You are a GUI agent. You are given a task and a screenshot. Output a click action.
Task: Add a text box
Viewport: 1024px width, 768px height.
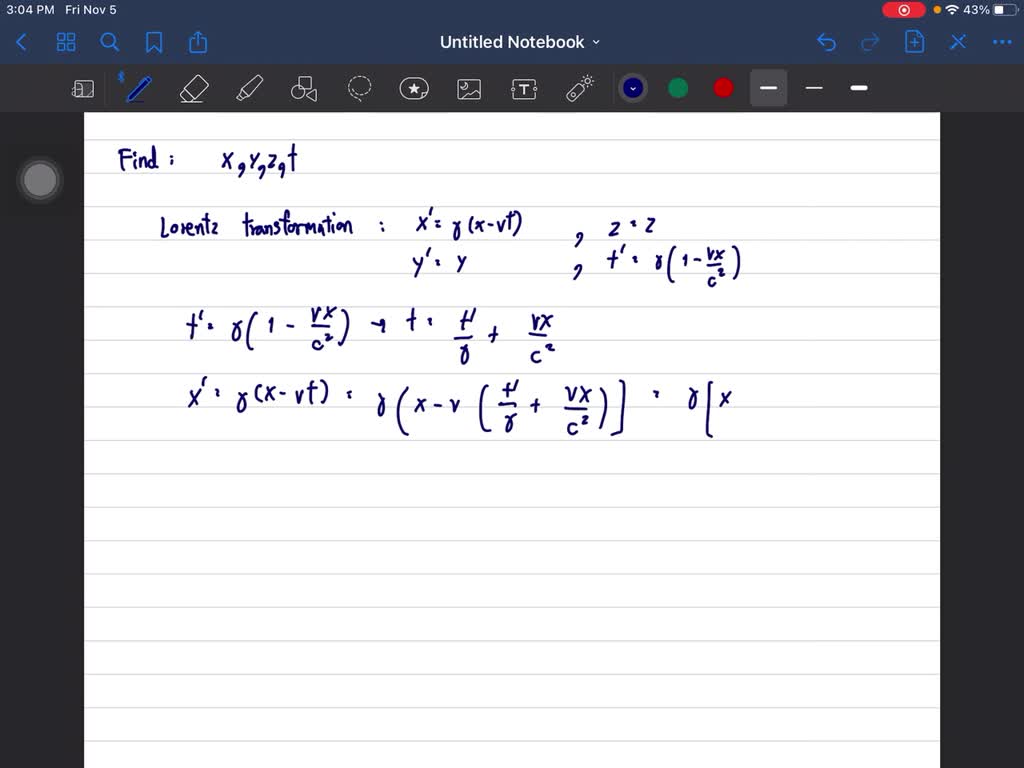524,88
